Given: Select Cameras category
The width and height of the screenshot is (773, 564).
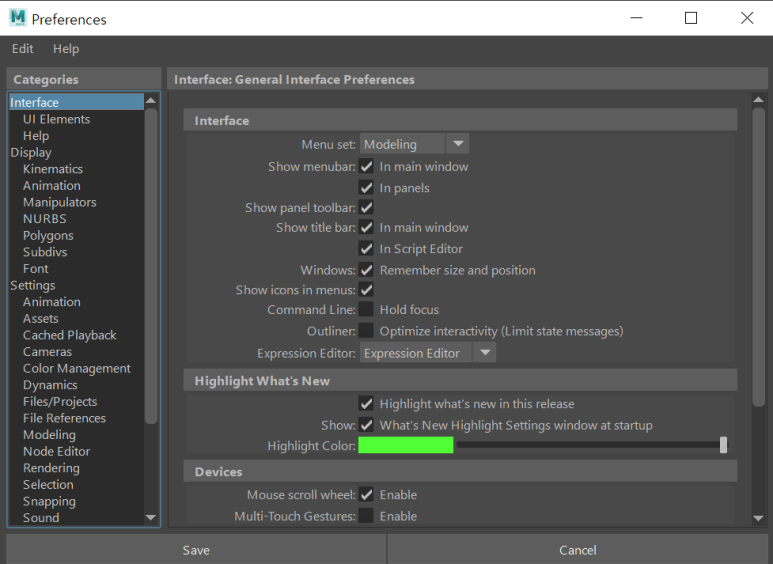Looking at the screenshot, I should [47, 352].
